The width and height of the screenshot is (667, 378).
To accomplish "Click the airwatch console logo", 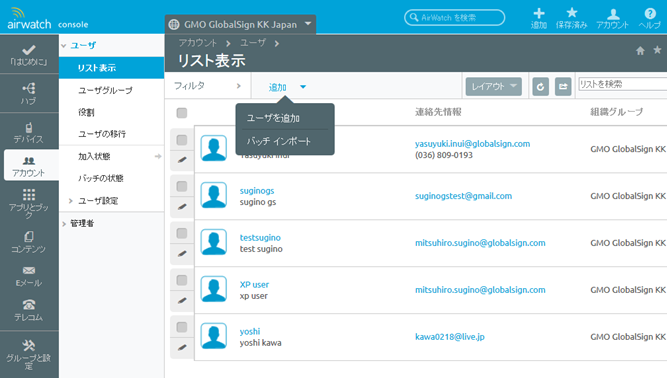I will coord(48,20).
